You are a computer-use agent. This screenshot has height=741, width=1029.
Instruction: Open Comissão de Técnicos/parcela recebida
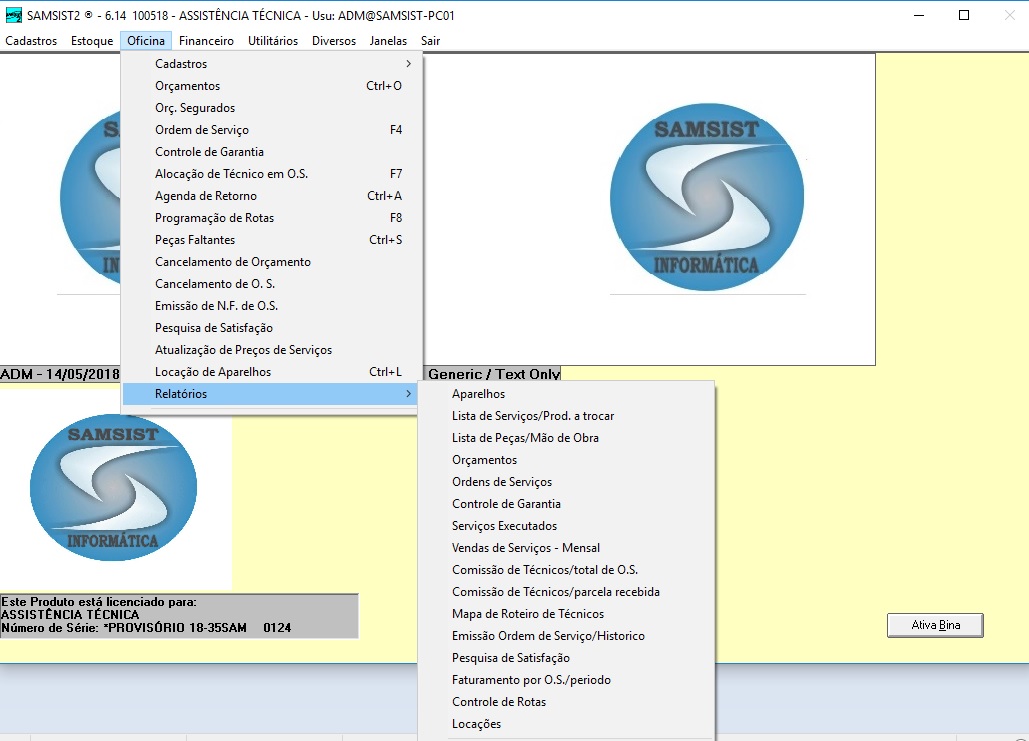click(566, 592)
